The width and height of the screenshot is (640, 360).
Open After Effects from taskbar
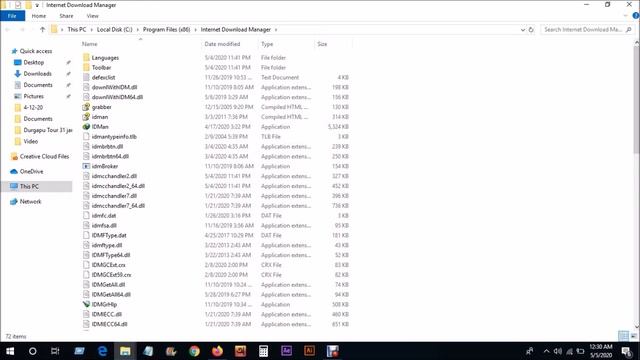(x=287, y=351)
